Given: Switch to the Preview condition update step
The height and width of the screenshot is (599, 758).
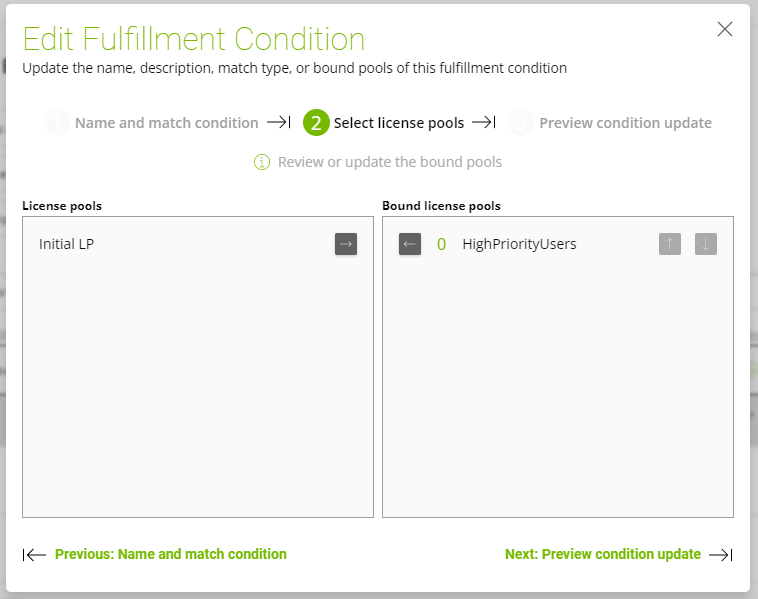Looking at the screenshot, I should click(625, 123).
